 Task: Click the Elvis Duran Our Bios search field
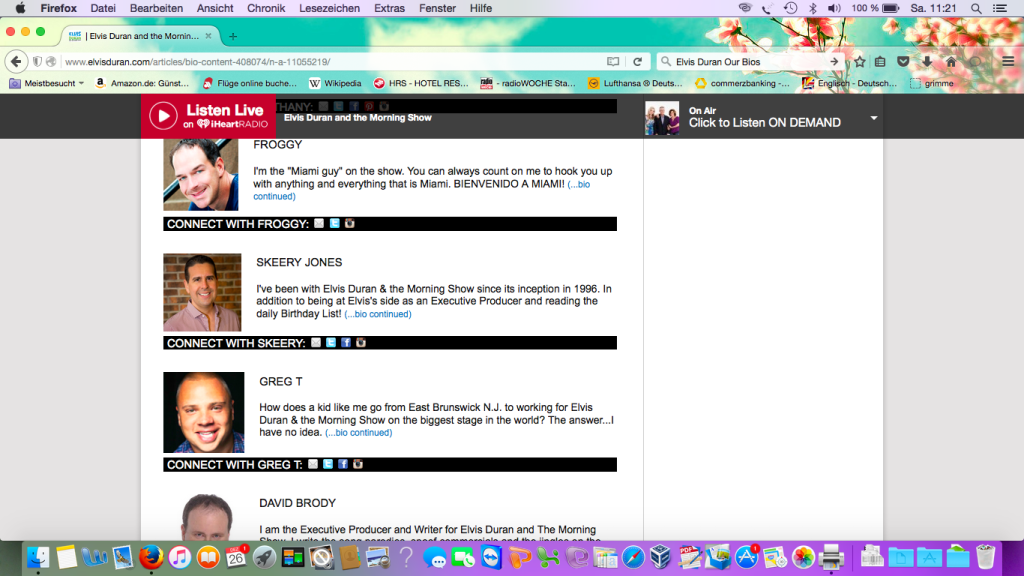coord(750,61)
